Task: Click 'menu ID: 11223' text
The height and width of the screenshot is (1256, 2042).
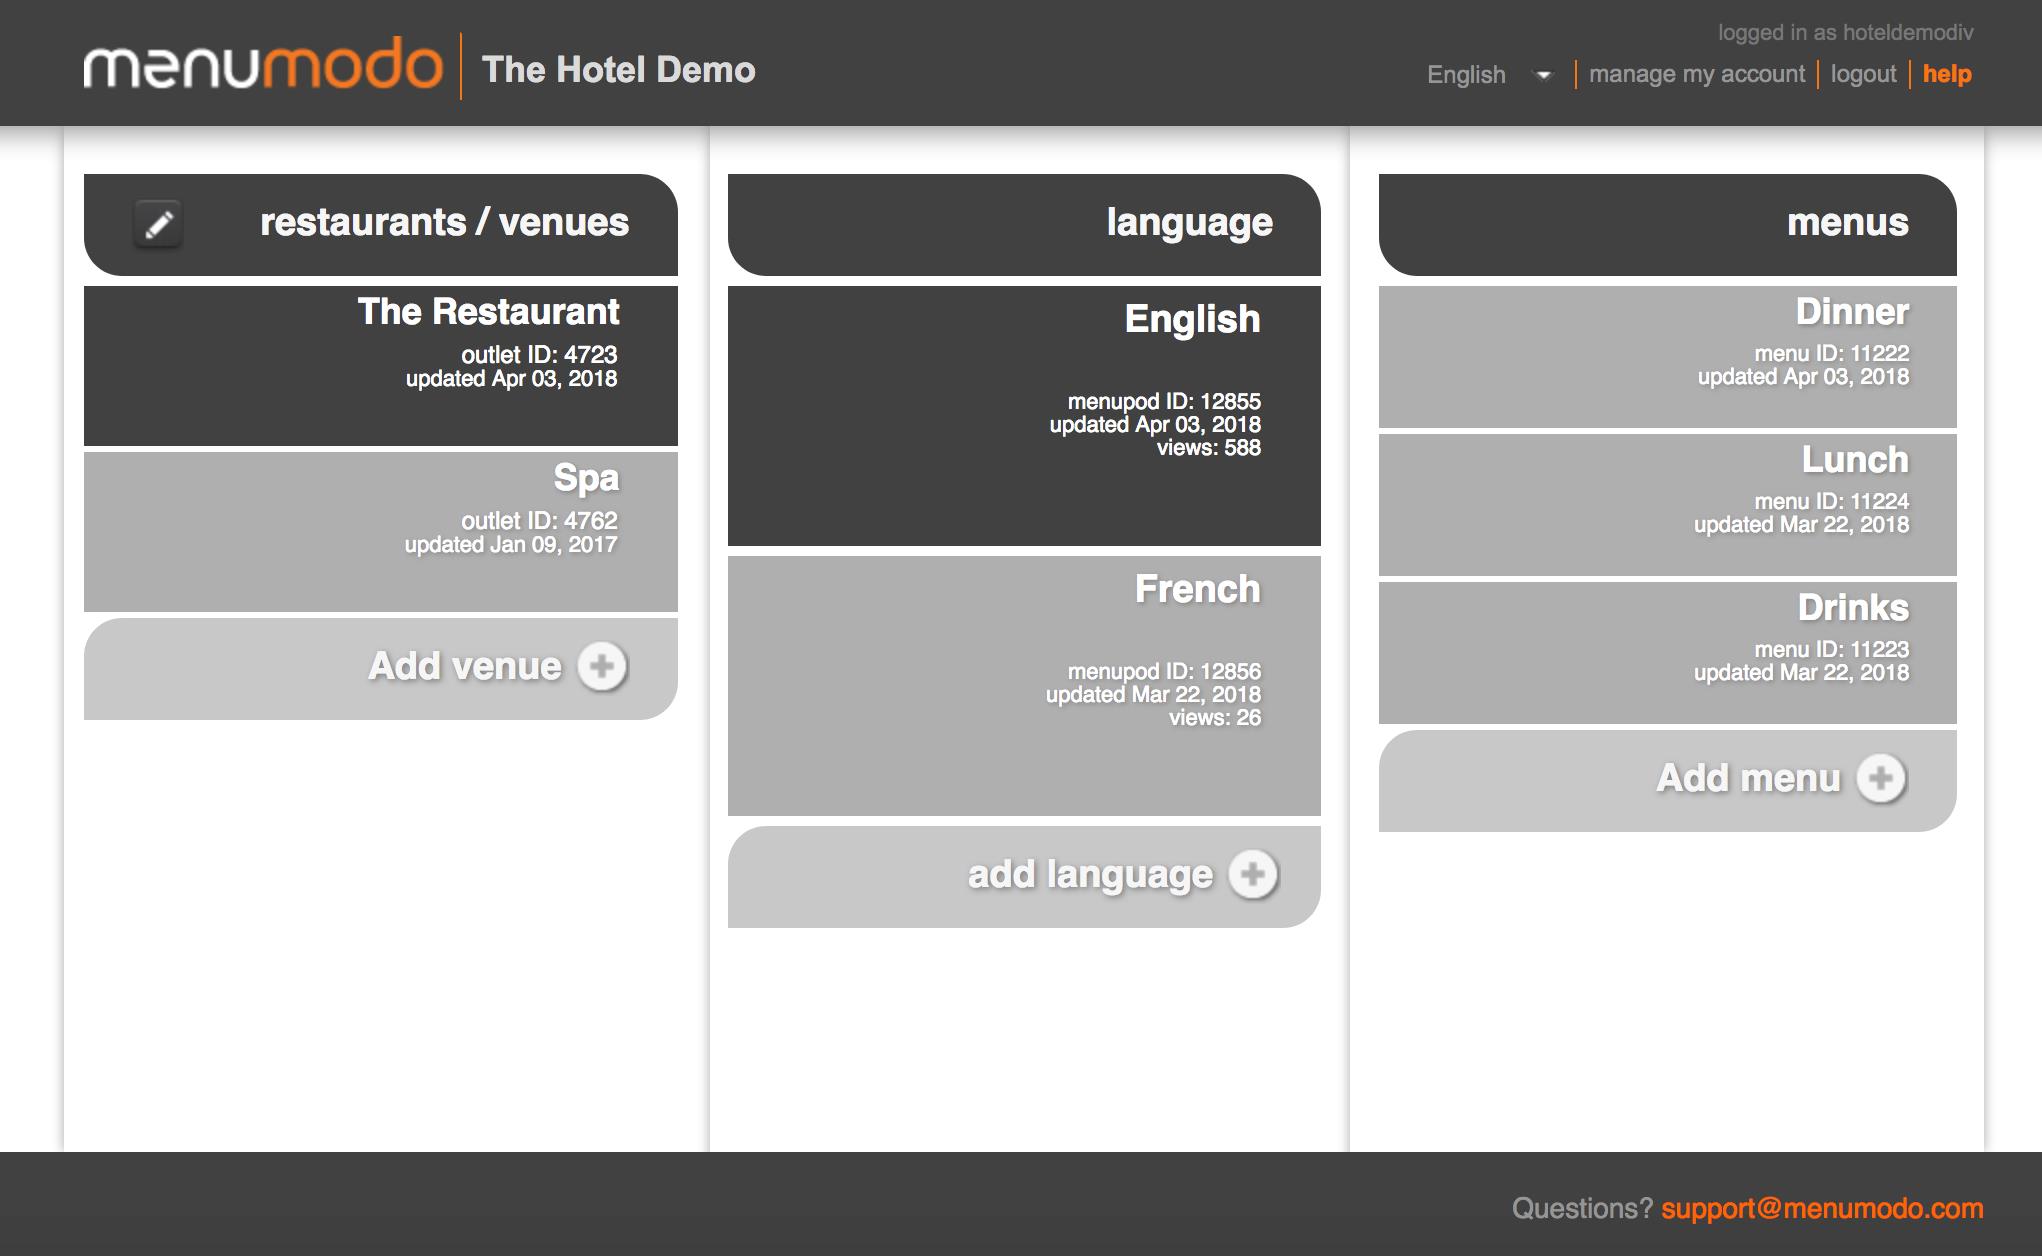Action: 1832,650
